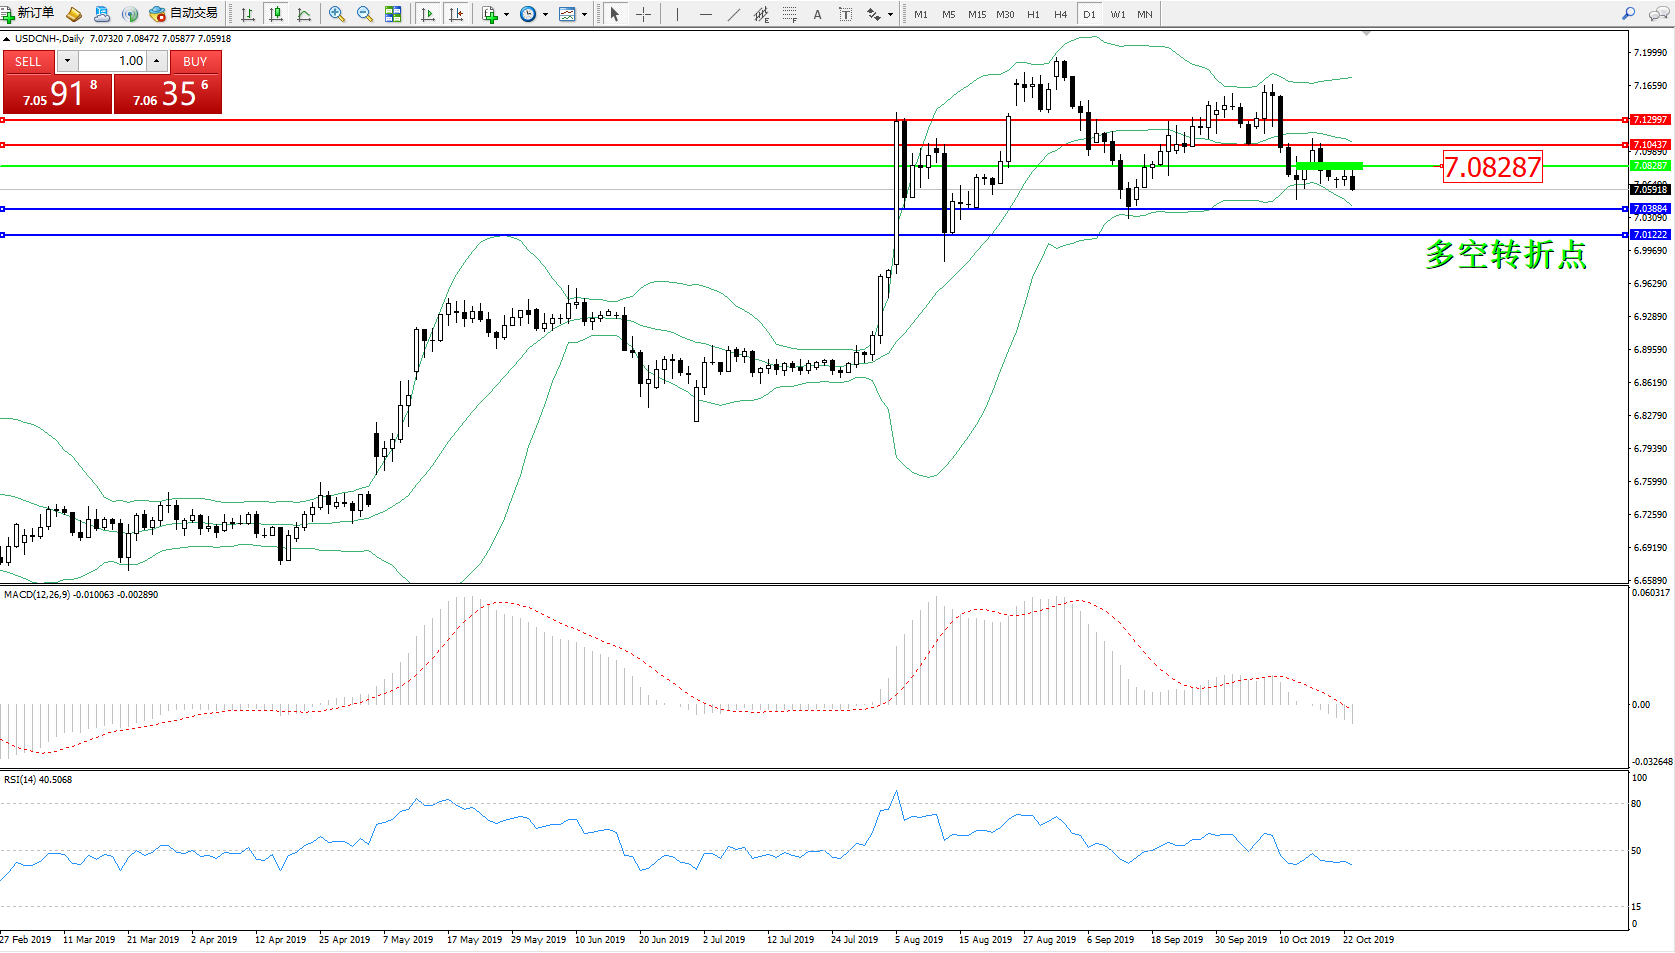
Task: Expand the chart templates dropdown arrow
Action: coord(585,14)
